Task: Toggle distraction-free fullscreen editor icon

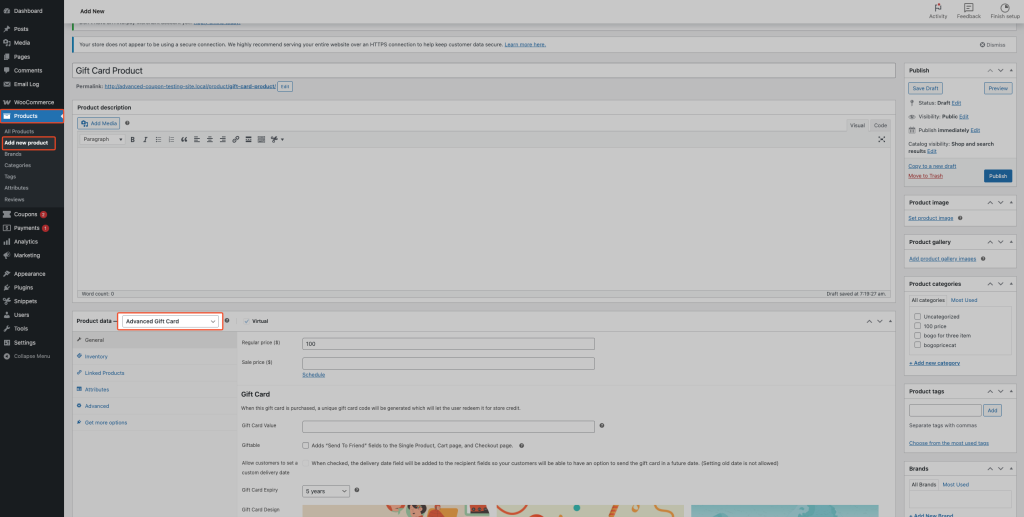Action: click(x=881, y=139)
